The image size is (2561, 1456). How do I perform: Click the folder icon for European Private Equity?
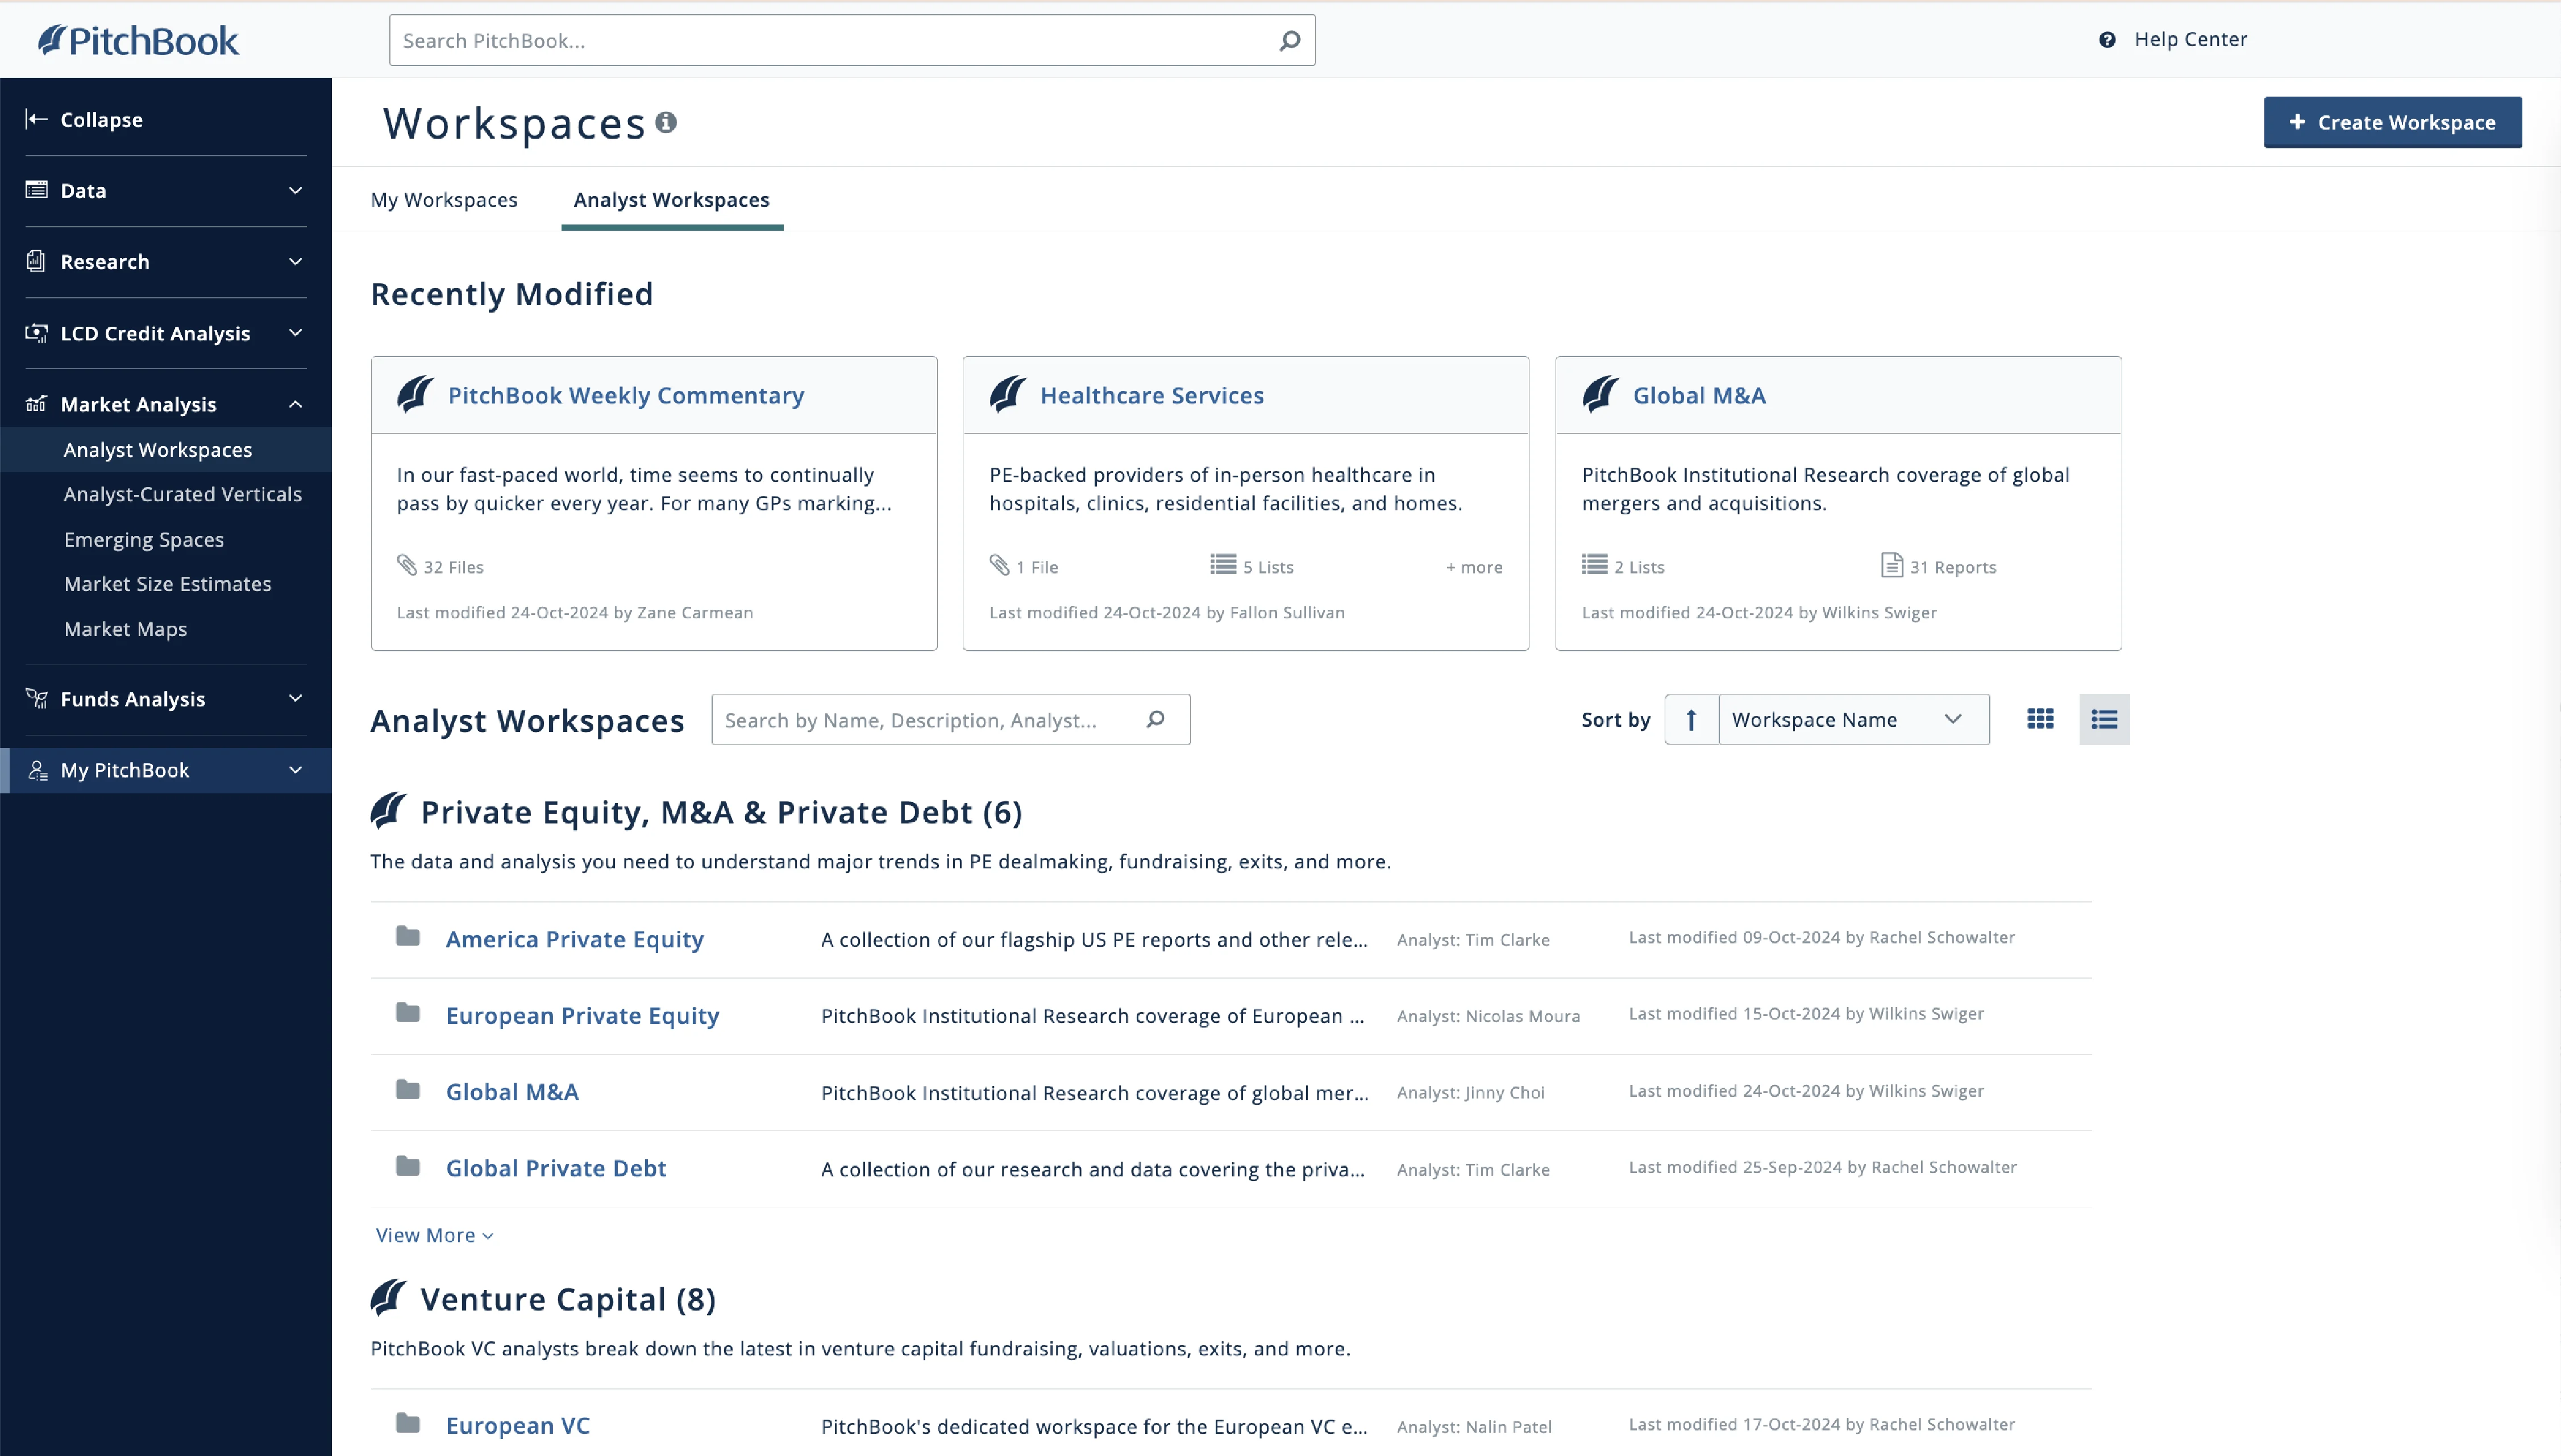pyautogui.click(x=408, y=1013)
